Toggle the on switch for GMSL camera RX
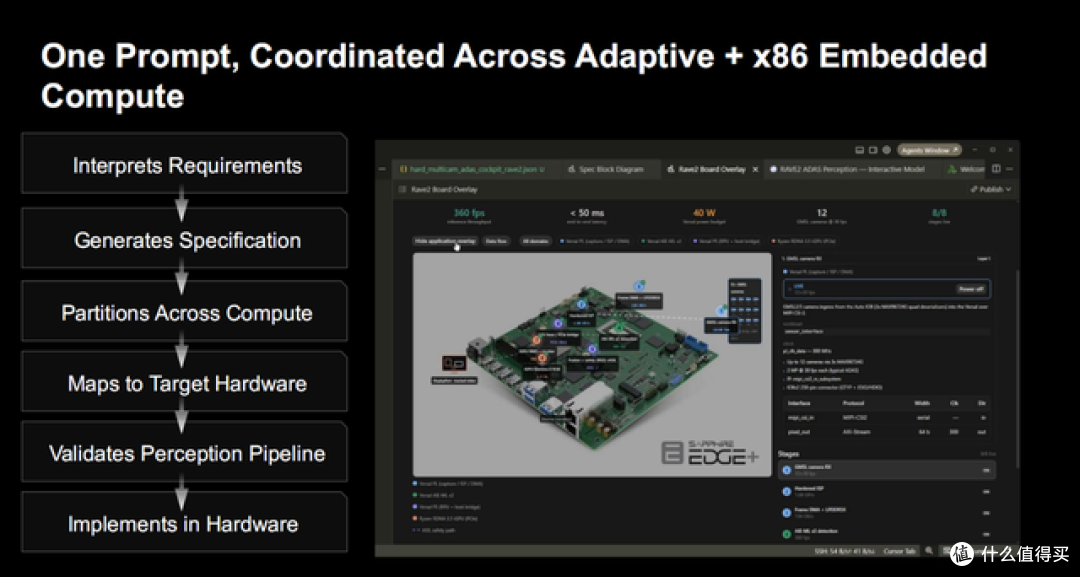This screenshot has width=1080, height=577. pos(986,471)
